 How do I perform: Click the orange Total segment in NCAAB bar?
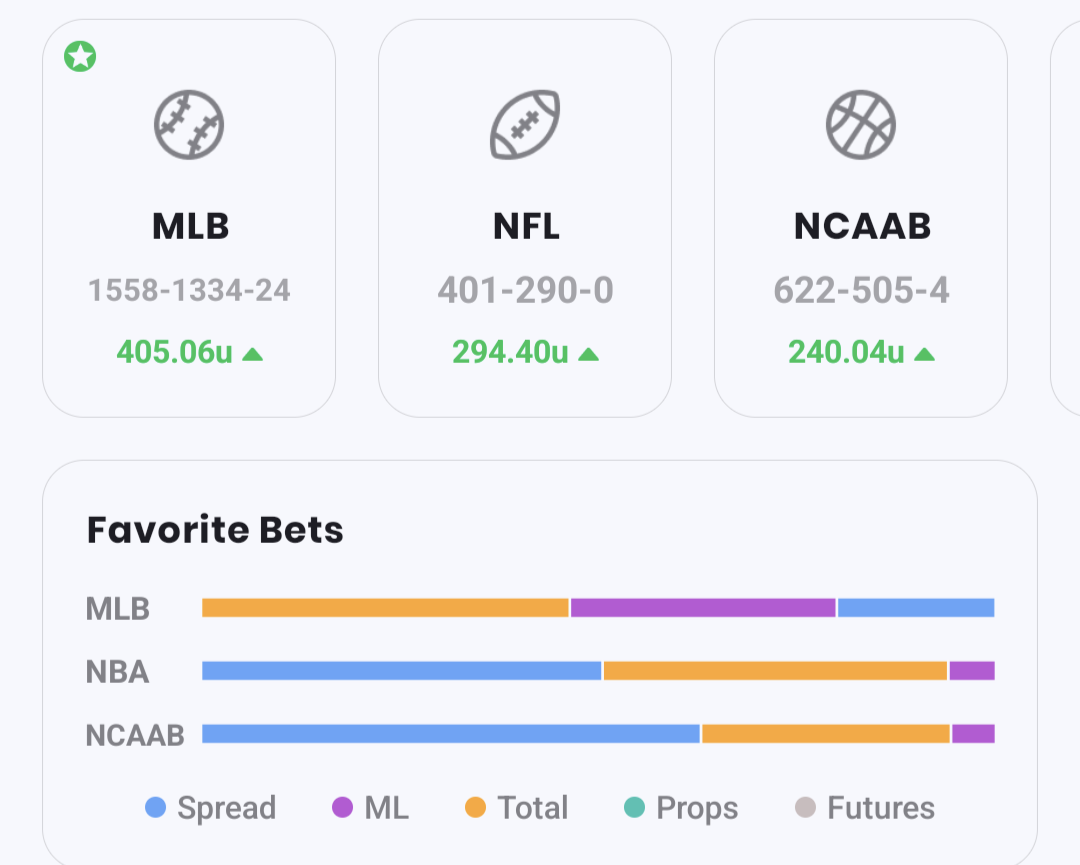[x=825, y=734]
